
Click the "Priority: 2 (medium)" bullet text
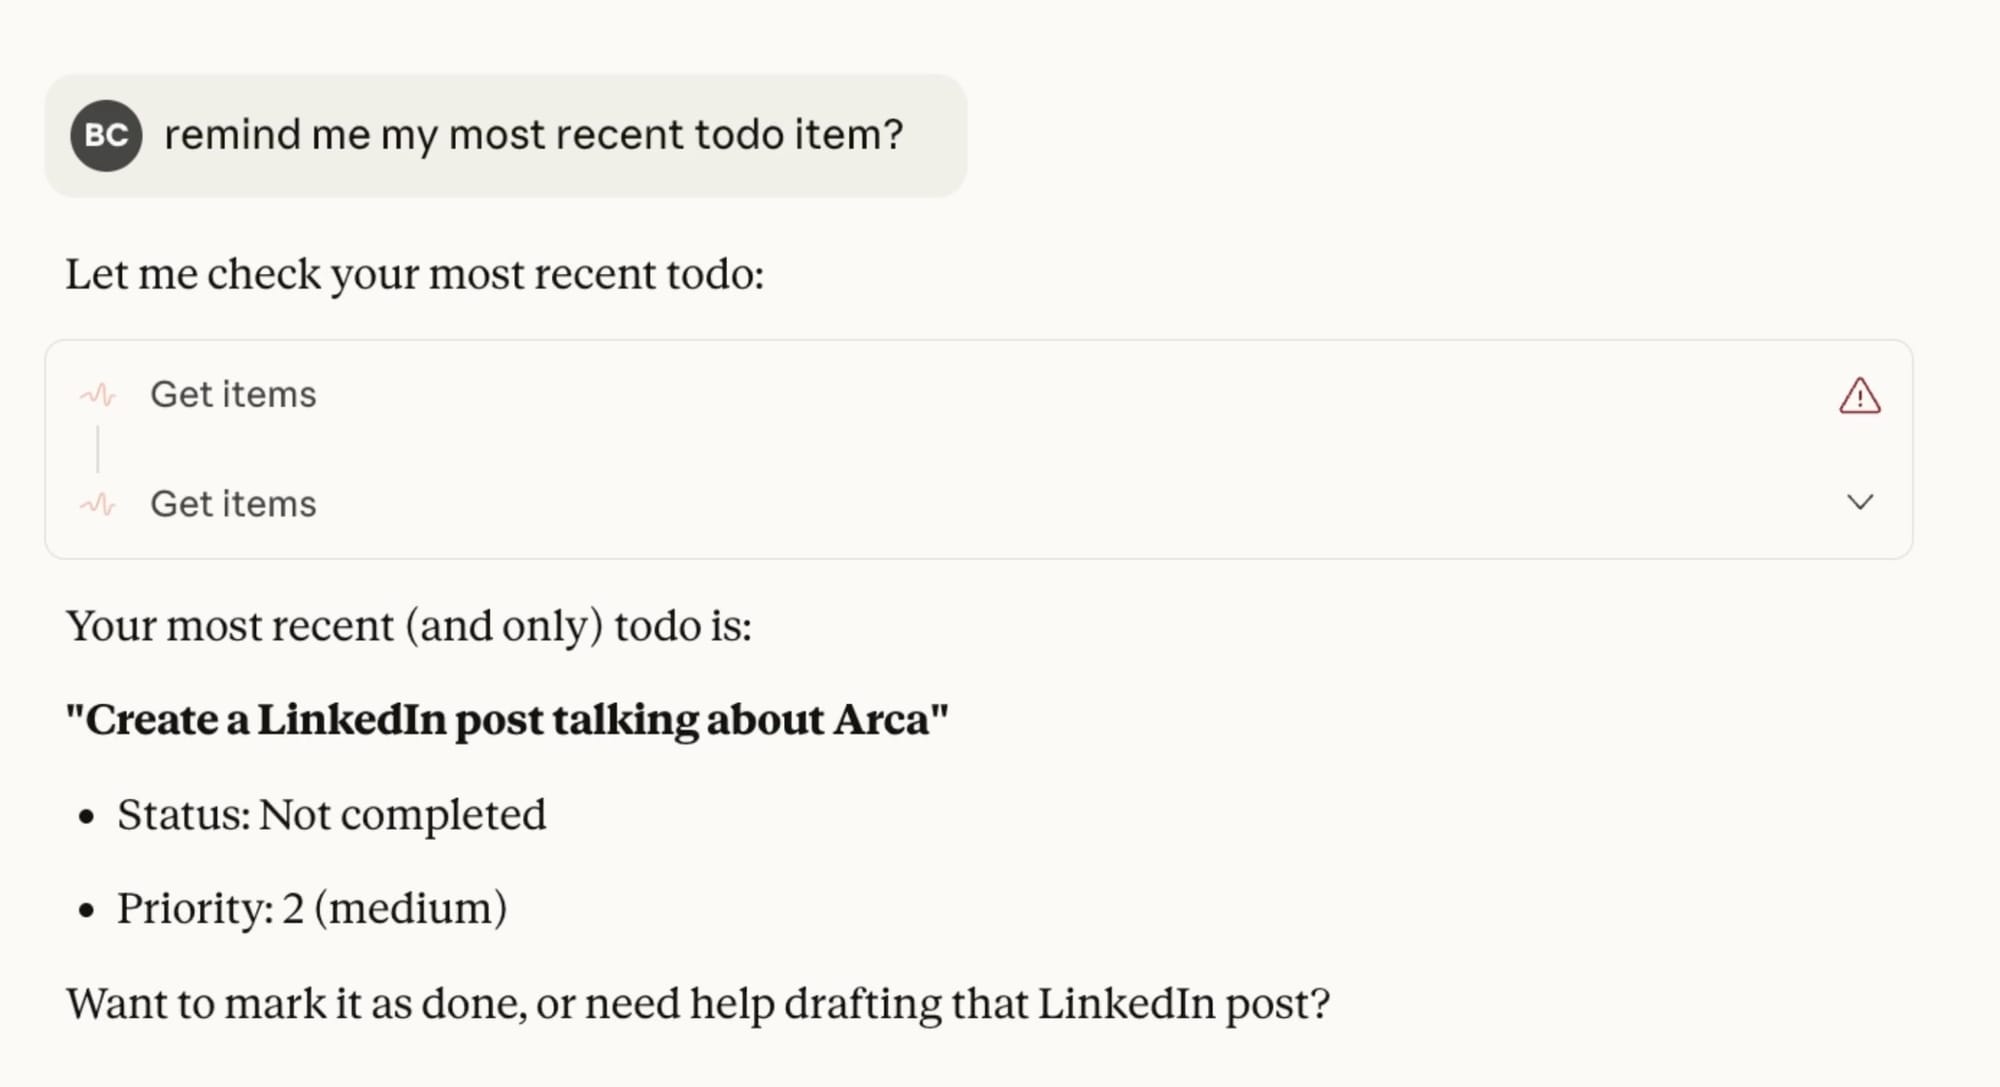click(x=311, y=909)
